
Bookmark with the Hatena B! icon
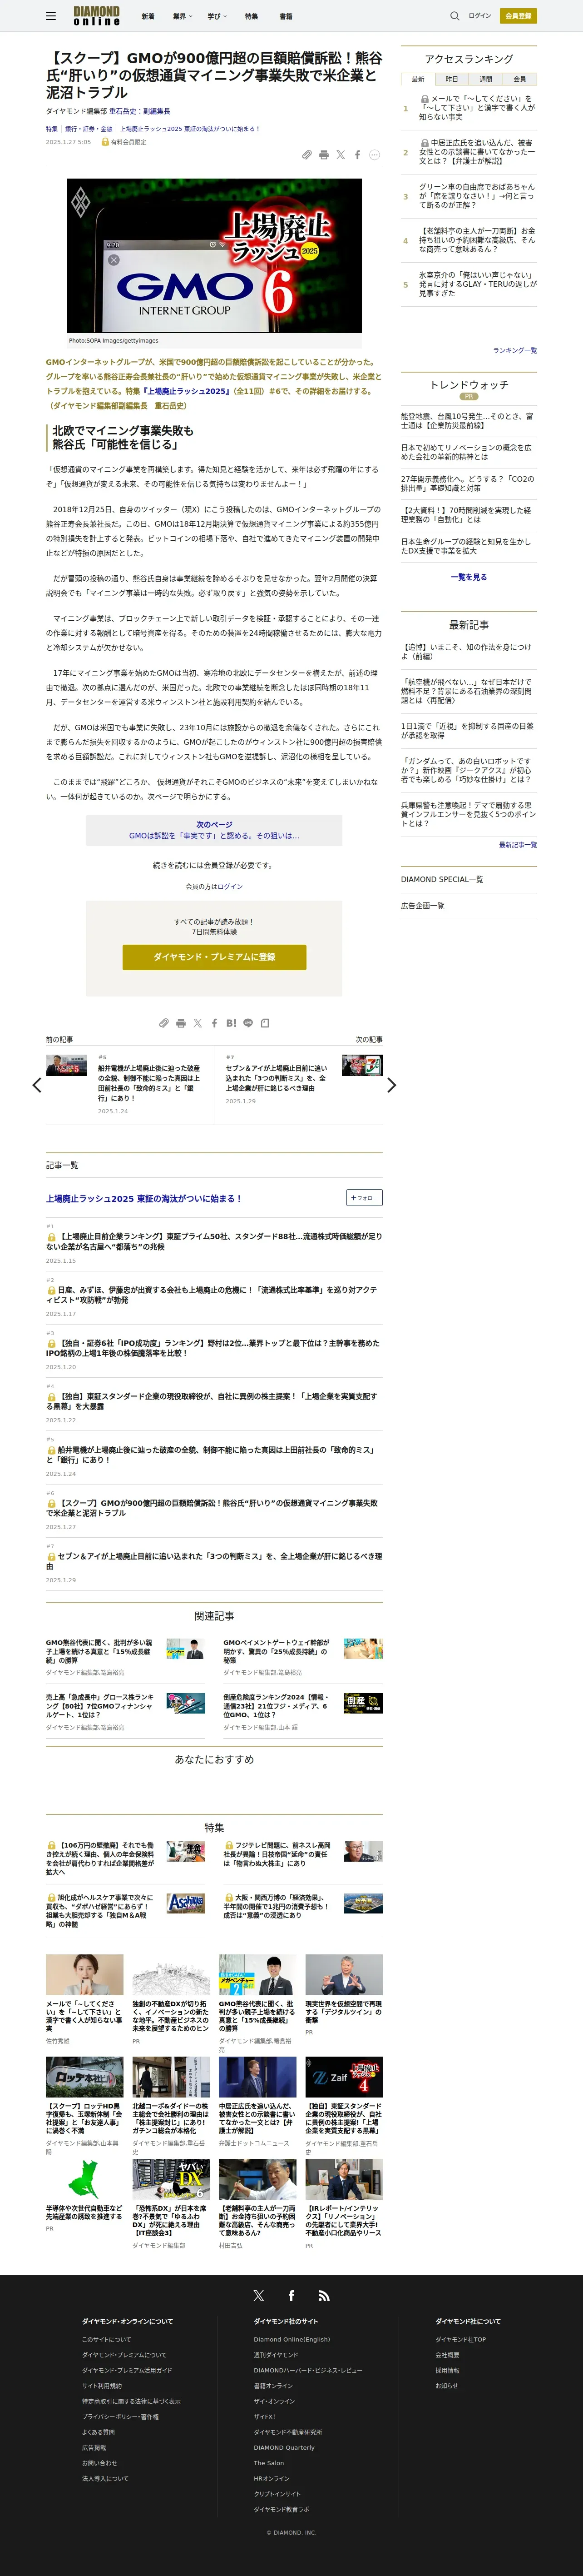tap(231, 1023)
